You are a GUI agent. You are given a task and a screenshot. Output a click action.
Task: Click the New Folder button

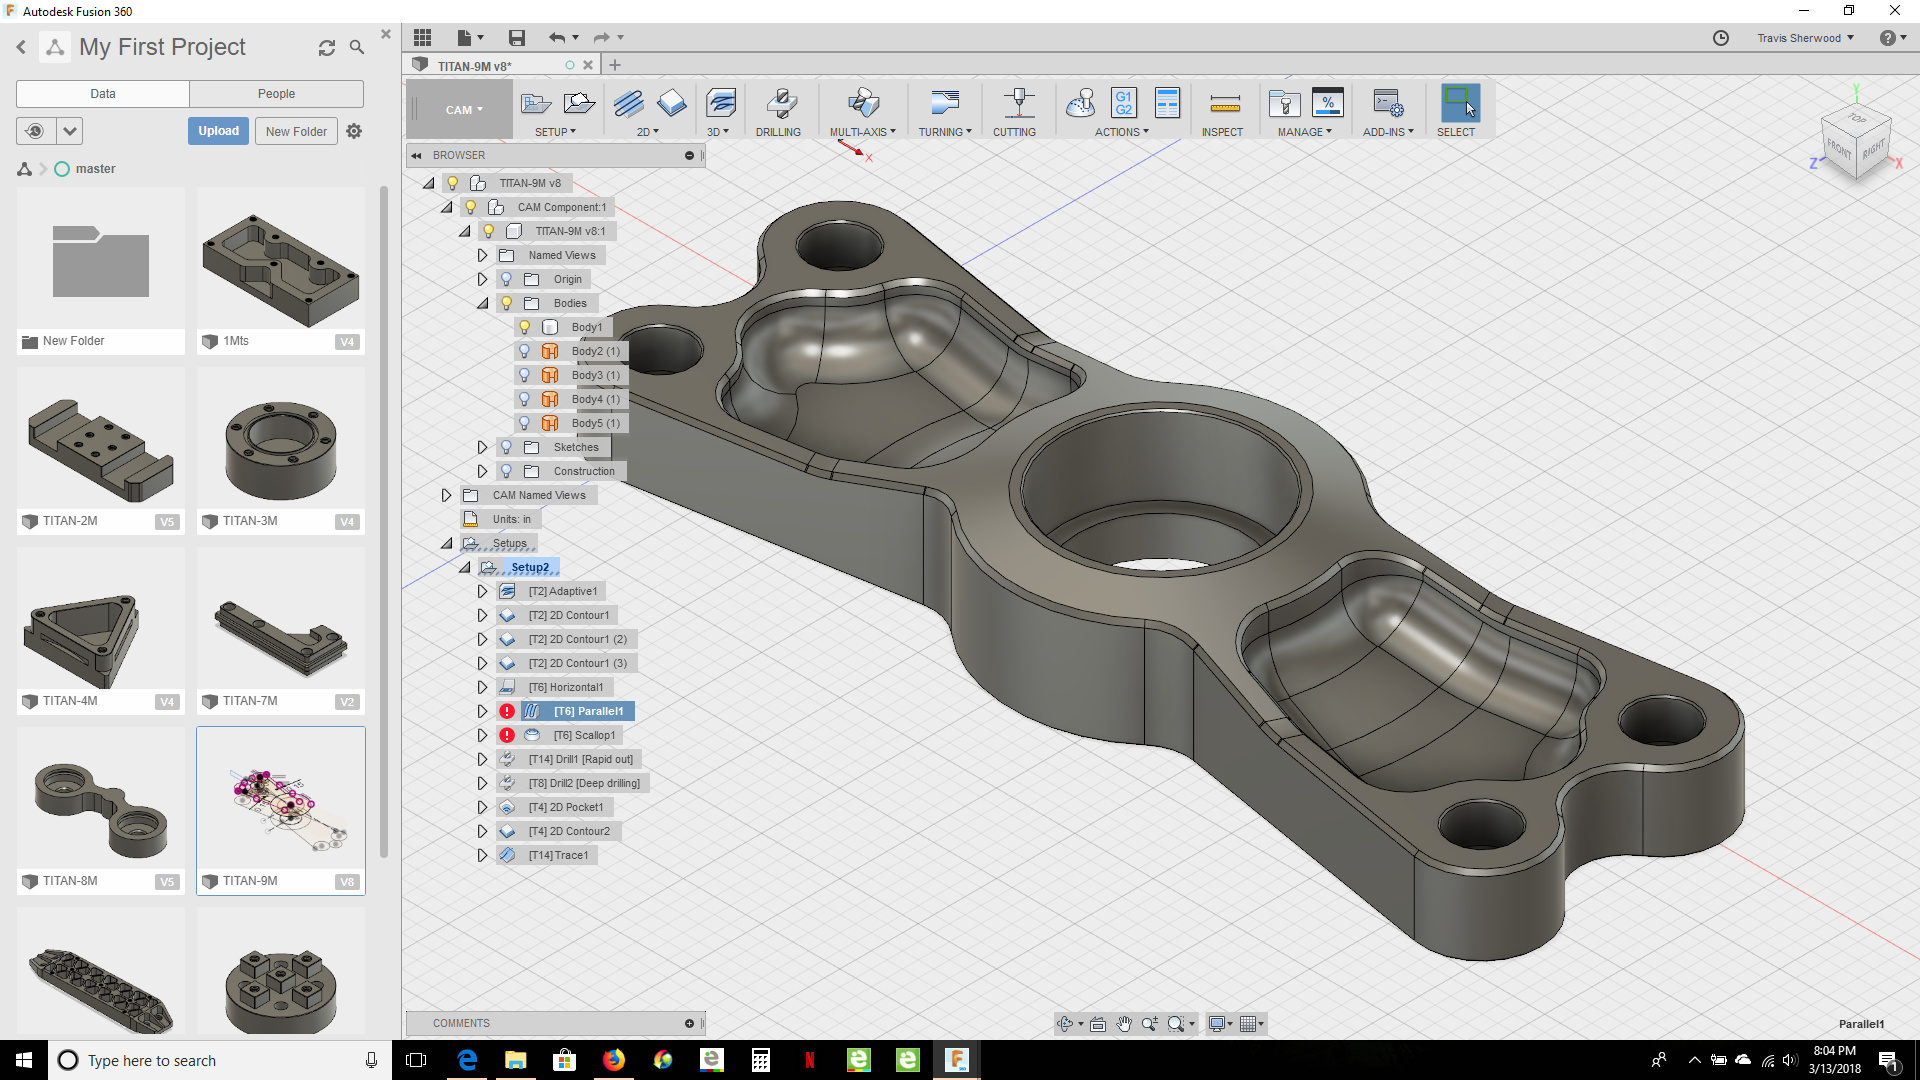[296, 131]
